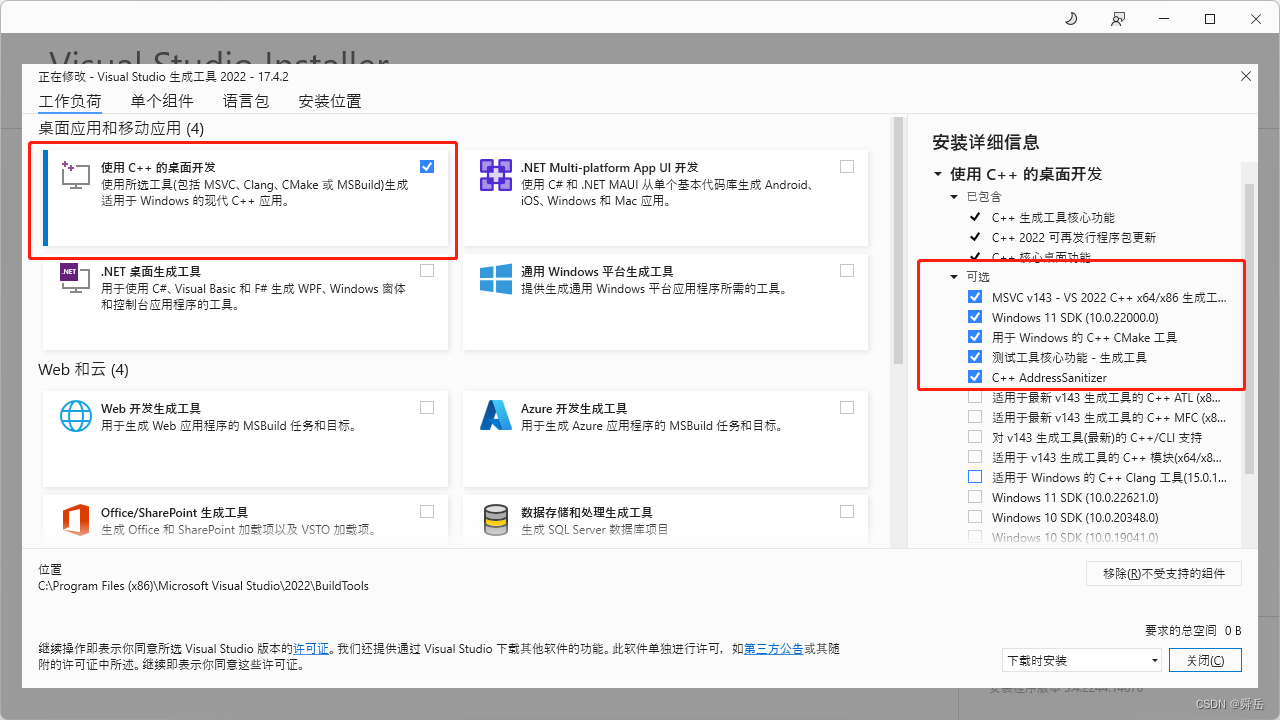Screen dimensions: 1280x720
Task: Check the 数据存储和处理生成工具 checkbox
Action: [x=847, y=511]
